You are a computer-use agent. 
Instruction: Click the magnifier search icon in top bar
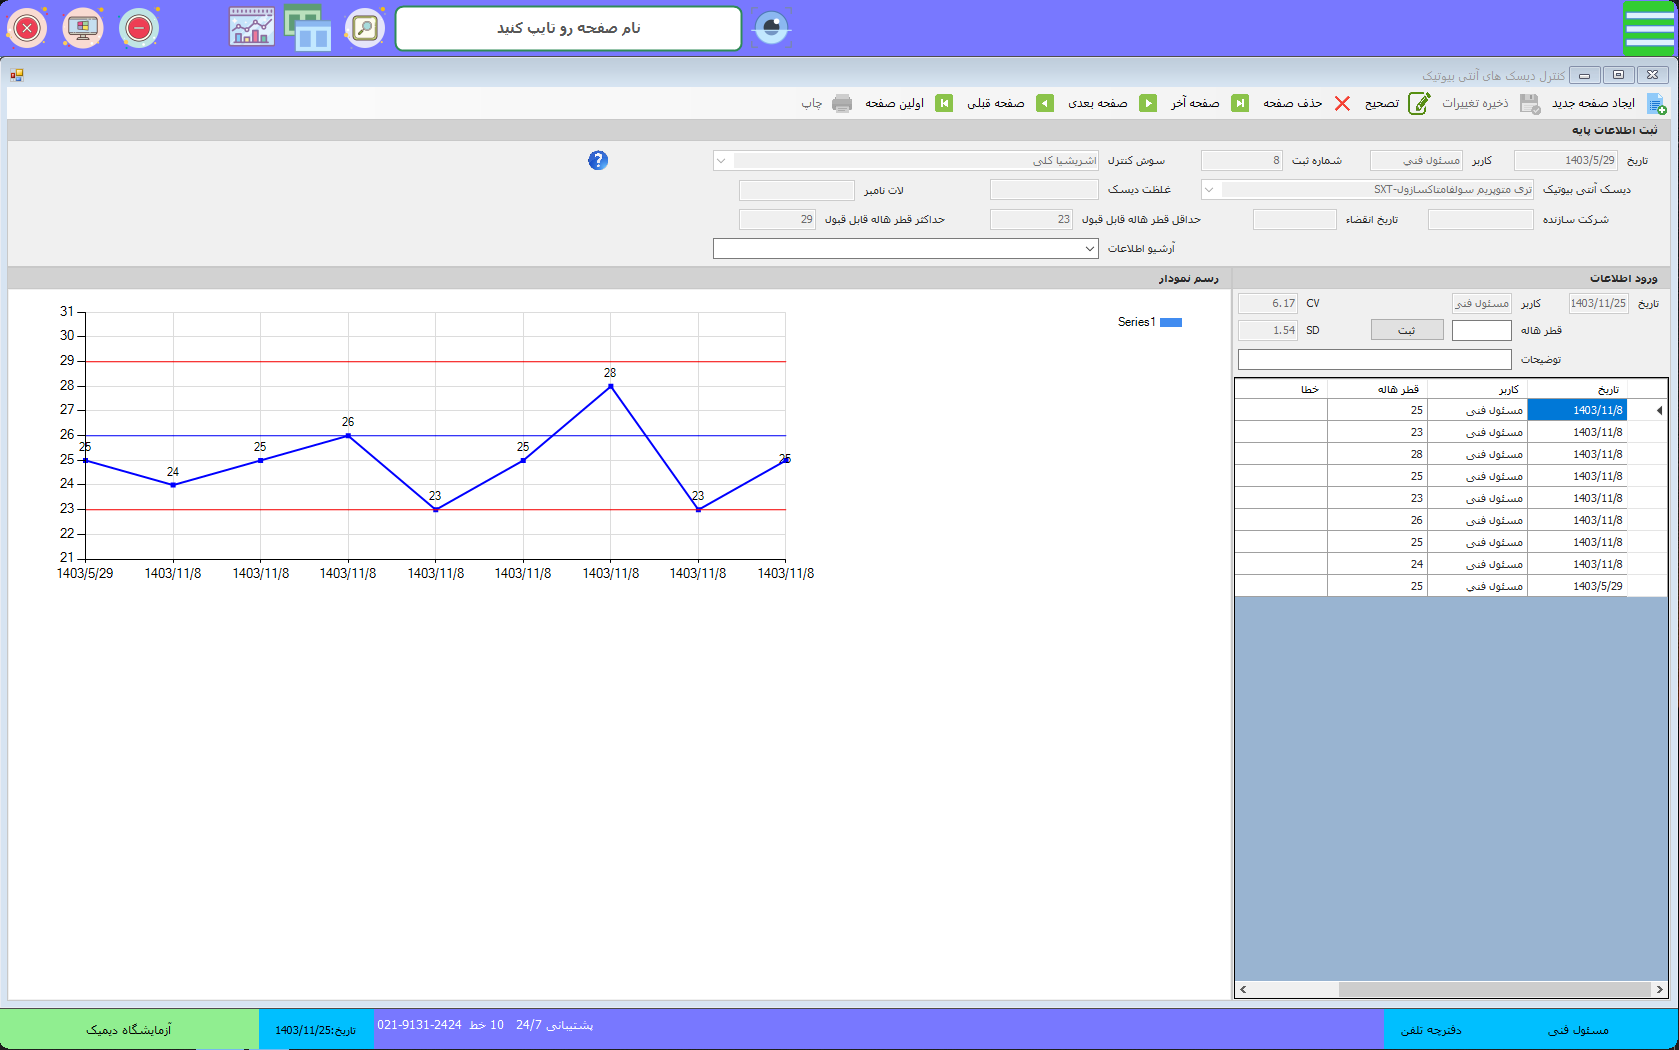[365, 28]
